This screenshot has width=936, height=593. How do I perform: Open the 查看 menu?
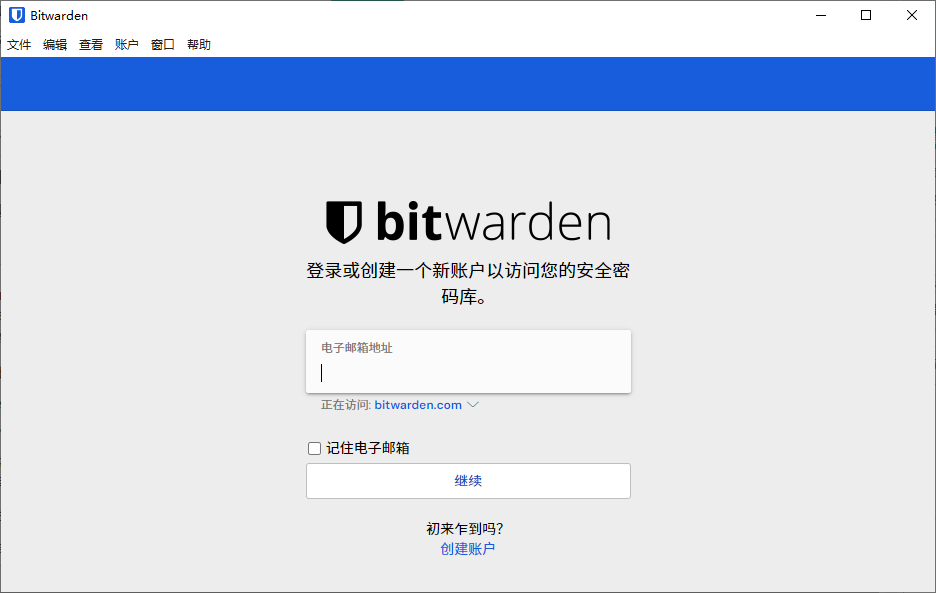pos(91,45)
